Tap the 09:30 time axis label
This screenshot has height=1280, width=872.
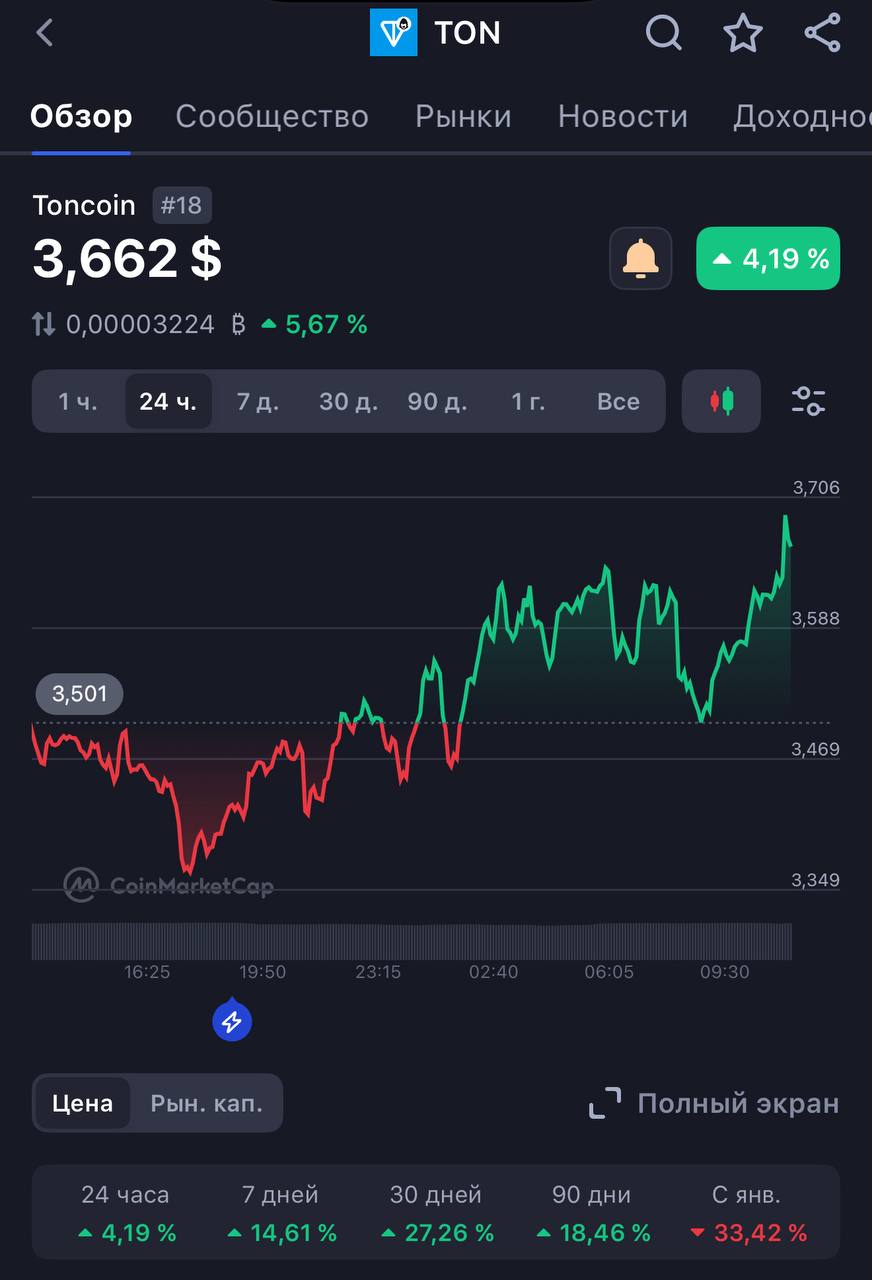[x=725, y=972]
